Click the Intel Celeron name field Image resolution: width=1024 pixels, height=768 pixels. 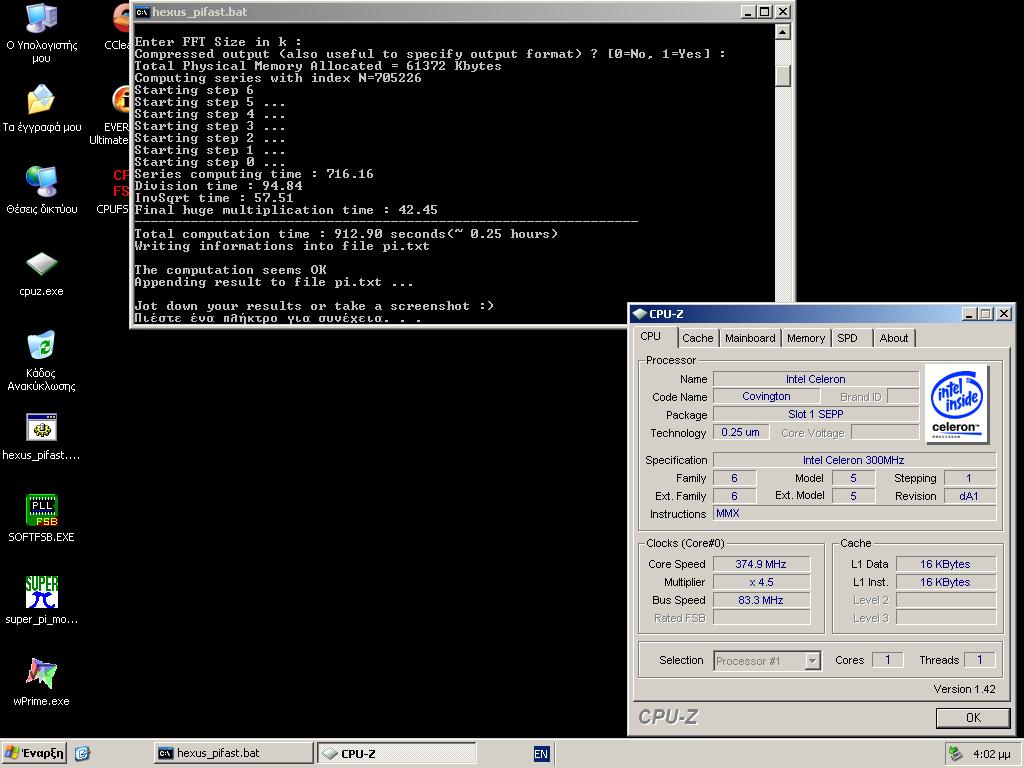(816, 379)
